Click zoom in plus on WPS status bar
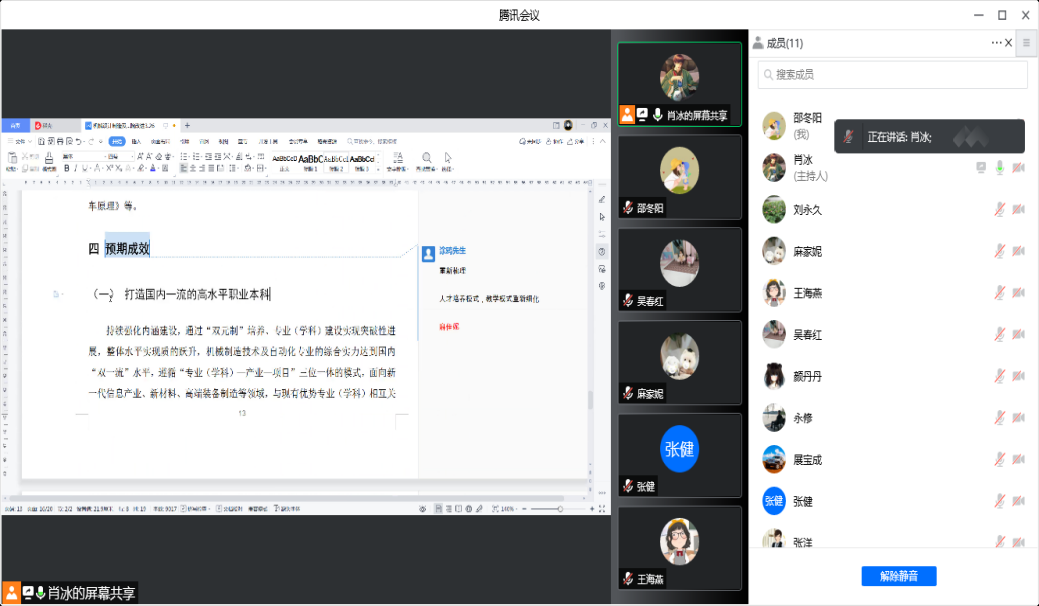The image size is (1039, 606). click(x=592, y=509)
